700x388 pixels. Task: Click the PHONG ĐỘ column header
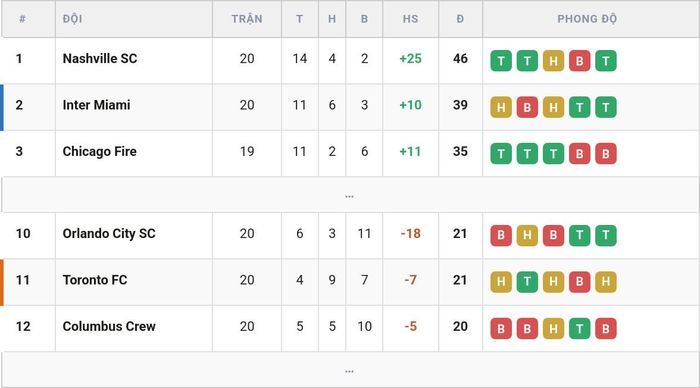587,19
